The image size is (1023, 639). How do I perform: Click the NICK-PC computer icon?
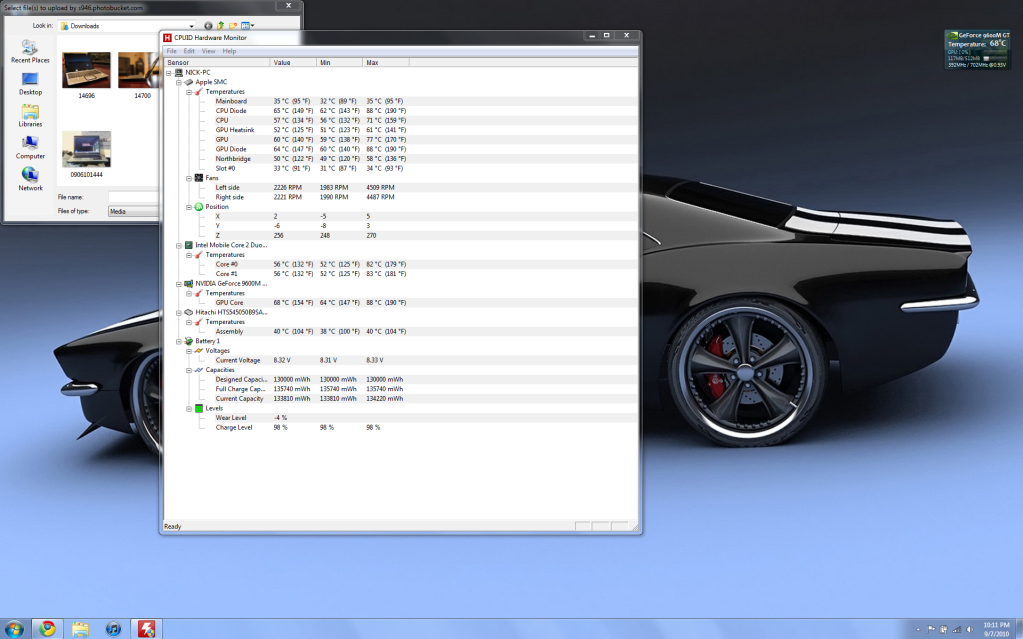point(179,72)
